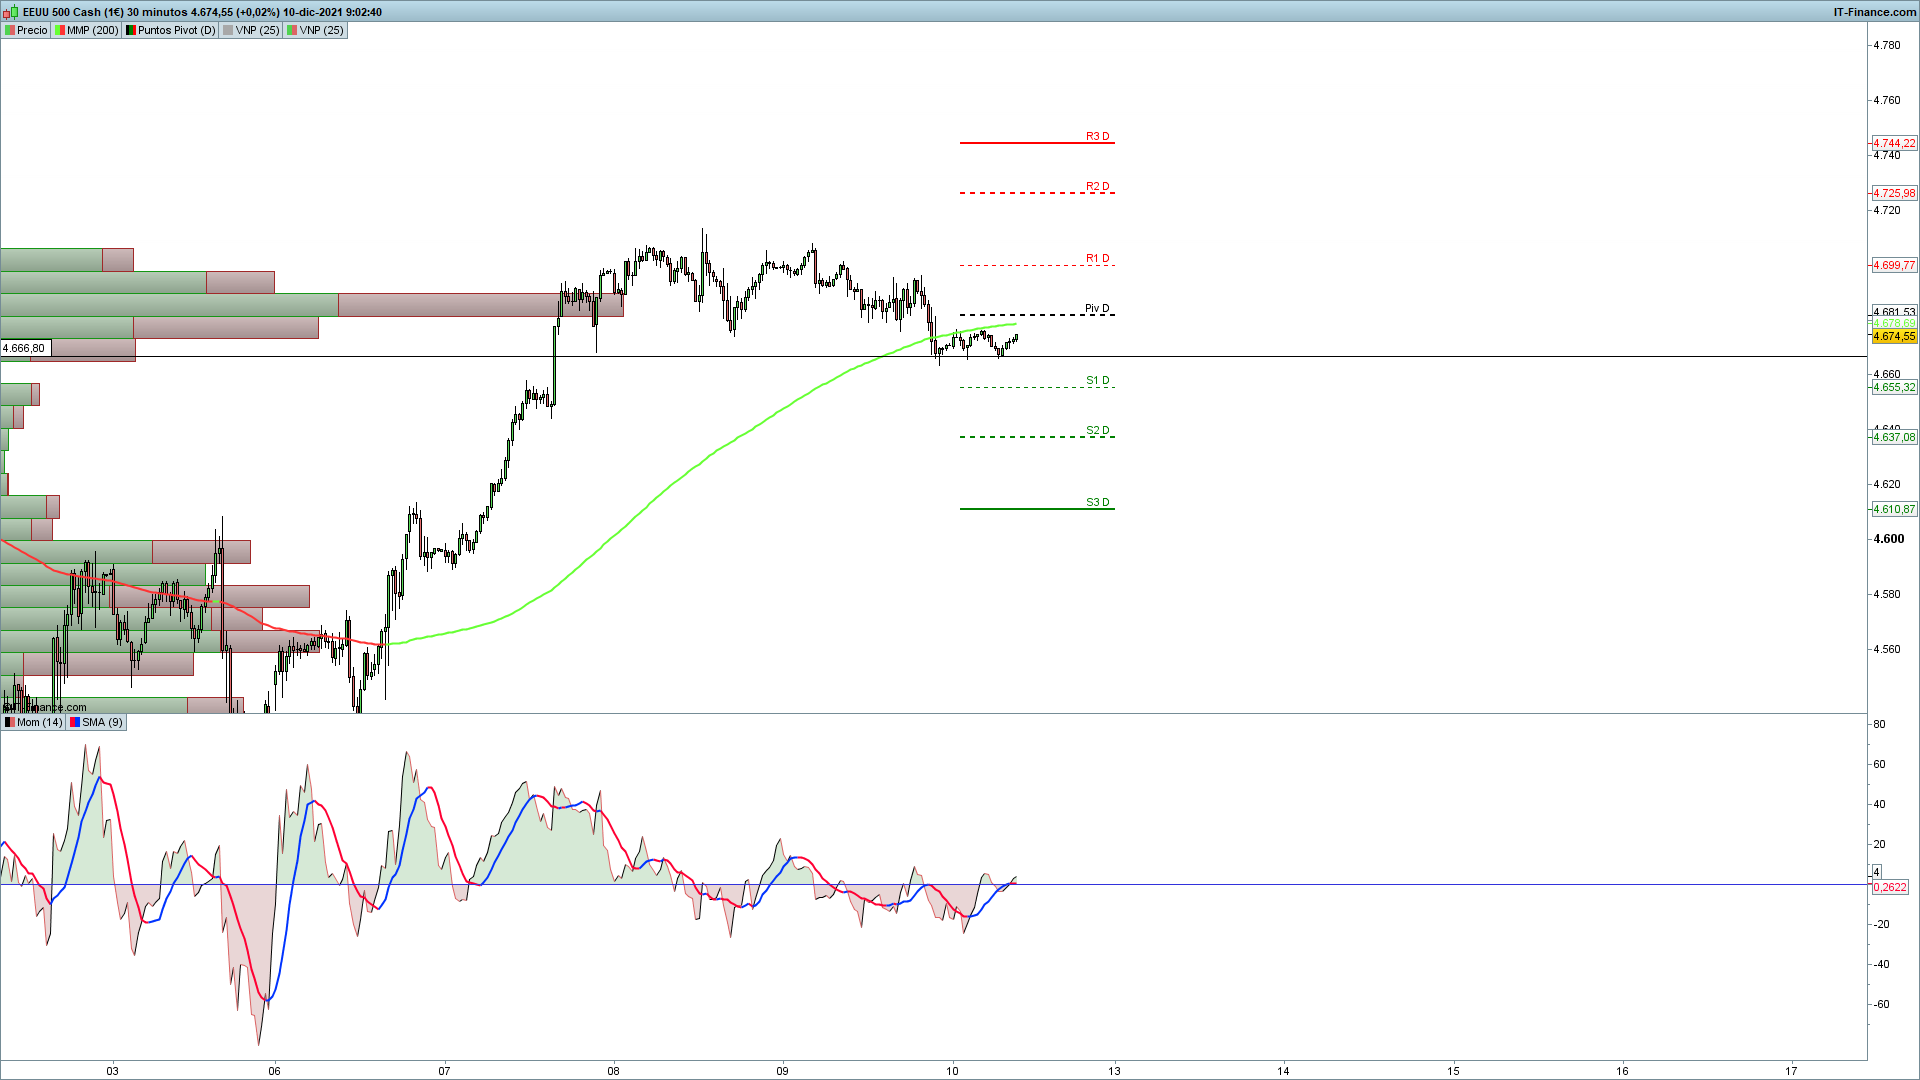
Task: Click the 4.780 price axis label
Action: pos(1887,45)
